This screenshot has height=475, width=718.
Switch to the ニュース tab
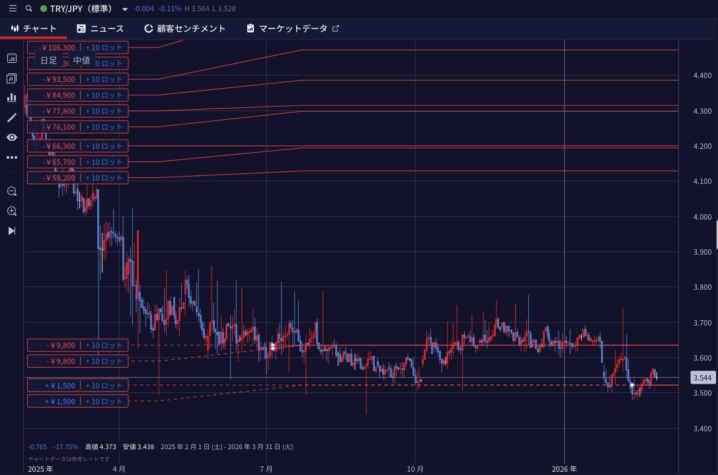coord(100,29)
